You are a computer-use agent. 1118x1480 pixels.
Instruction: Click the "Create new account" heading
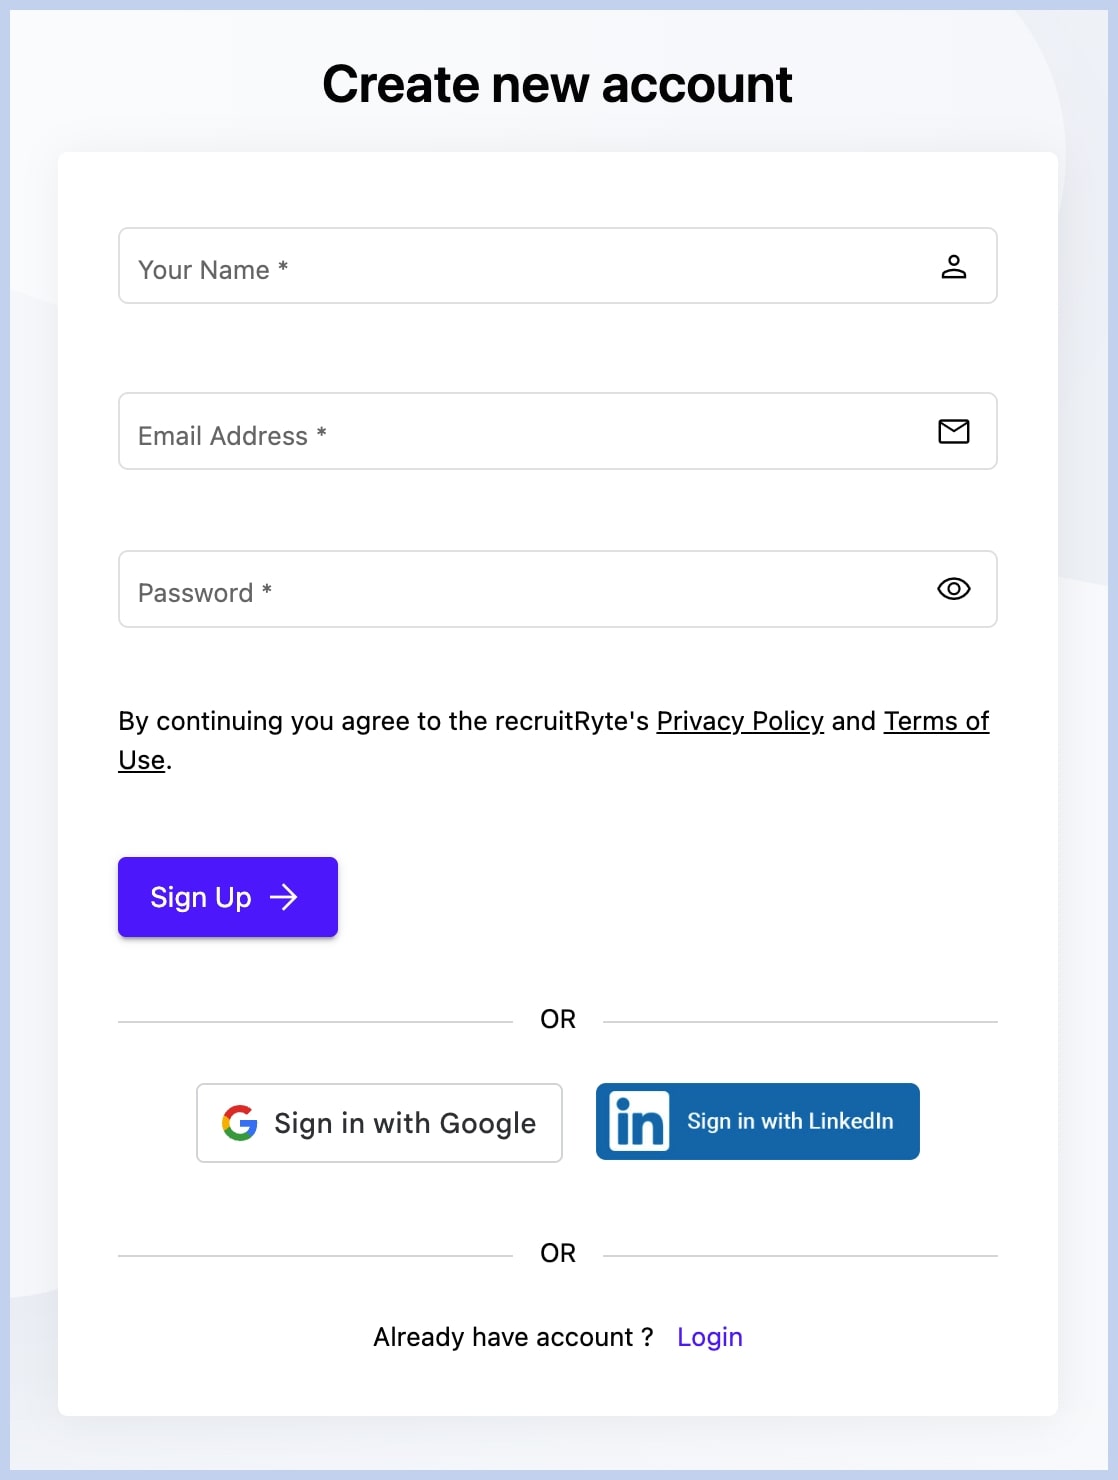pos(557,84)
